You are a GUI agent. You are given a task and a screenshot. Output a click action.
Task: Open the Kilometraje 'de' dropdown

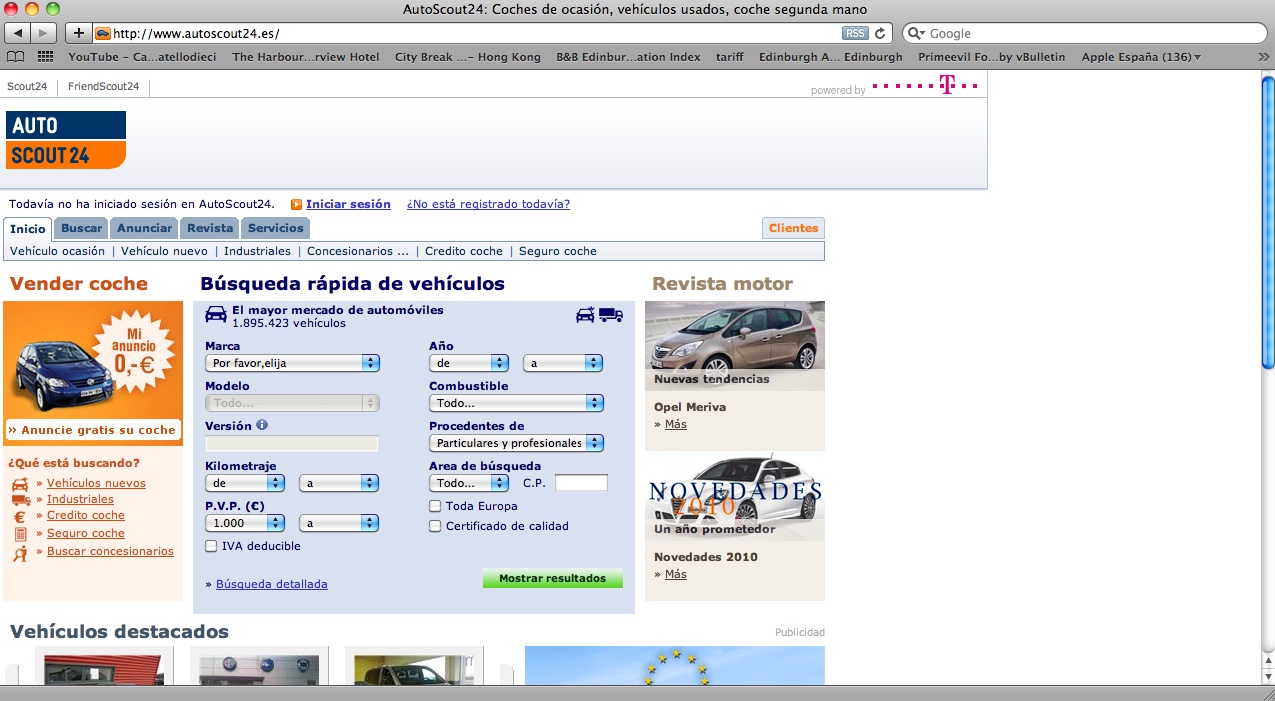pyautogui.click(x=245, y=483)
